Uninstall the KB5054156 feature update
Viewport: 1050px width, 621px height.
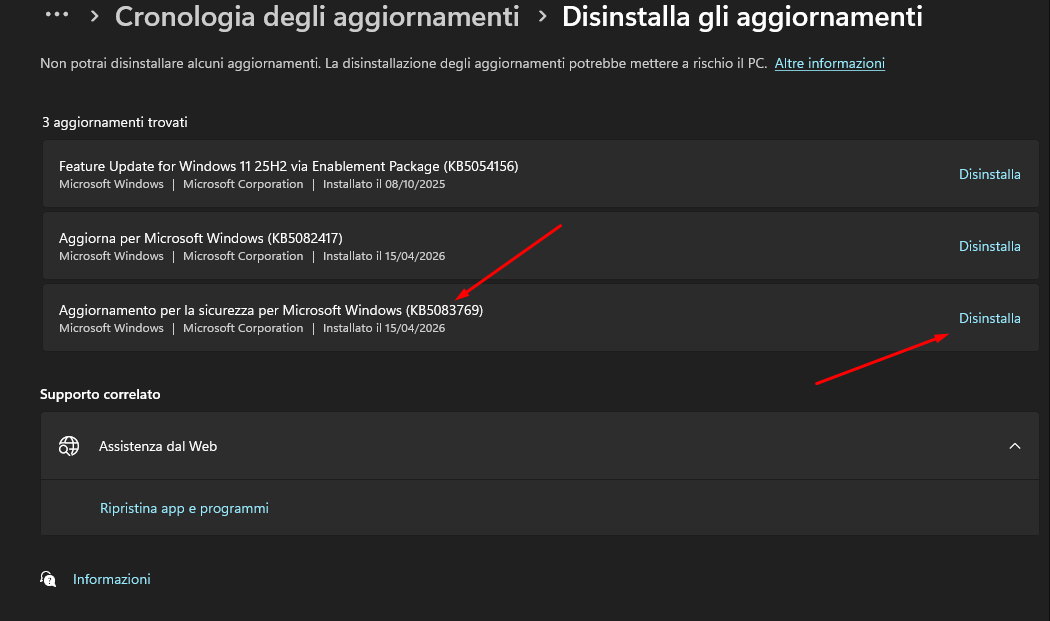coord(989,174)
